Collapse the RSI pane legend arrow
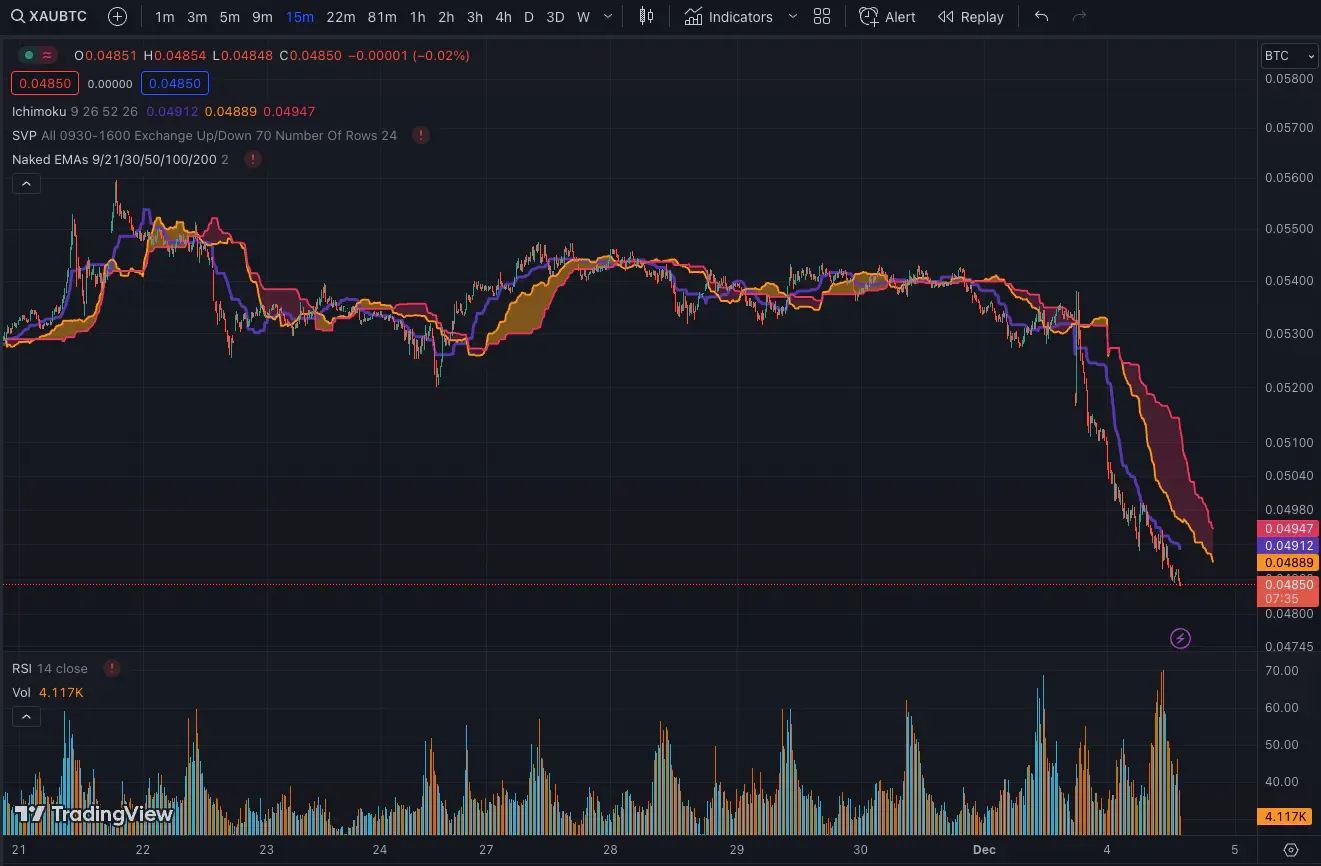The height and width of the screenshot is (866, 1321). [26, 717]
